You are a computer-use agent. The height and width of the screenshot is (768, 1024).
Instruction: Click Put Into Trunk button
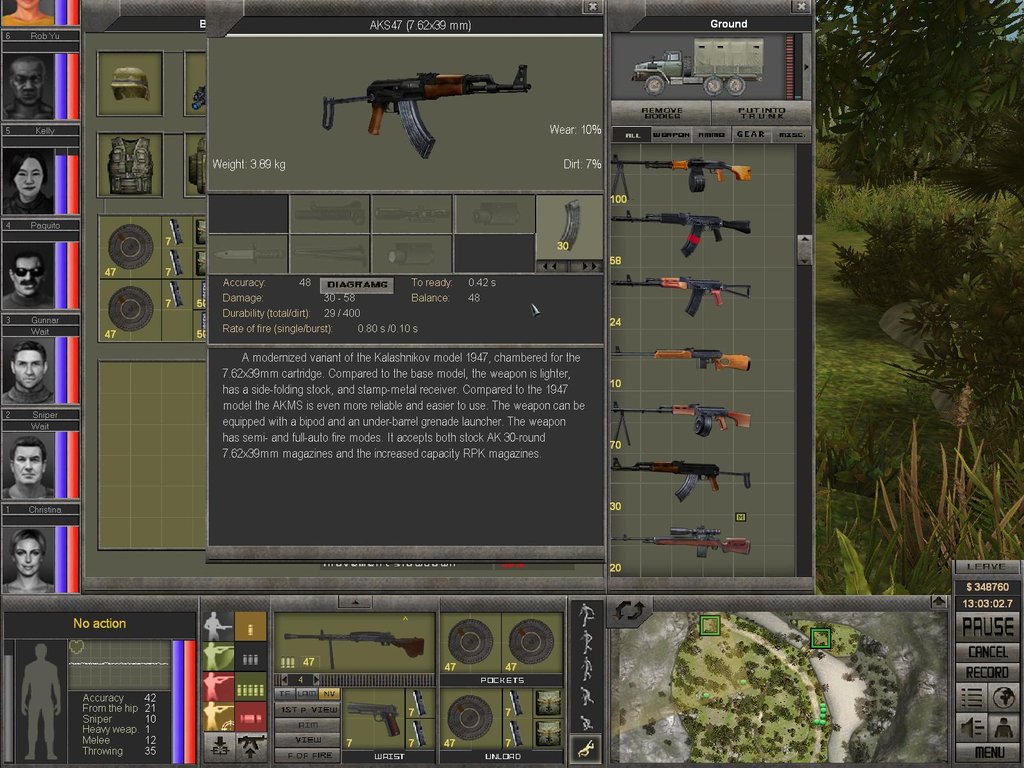761,113
